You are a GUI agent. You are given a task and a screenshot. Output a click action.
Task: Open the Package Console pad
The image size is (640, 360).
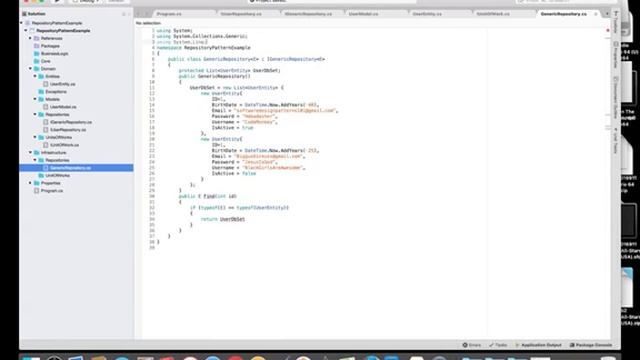(591, 345)
